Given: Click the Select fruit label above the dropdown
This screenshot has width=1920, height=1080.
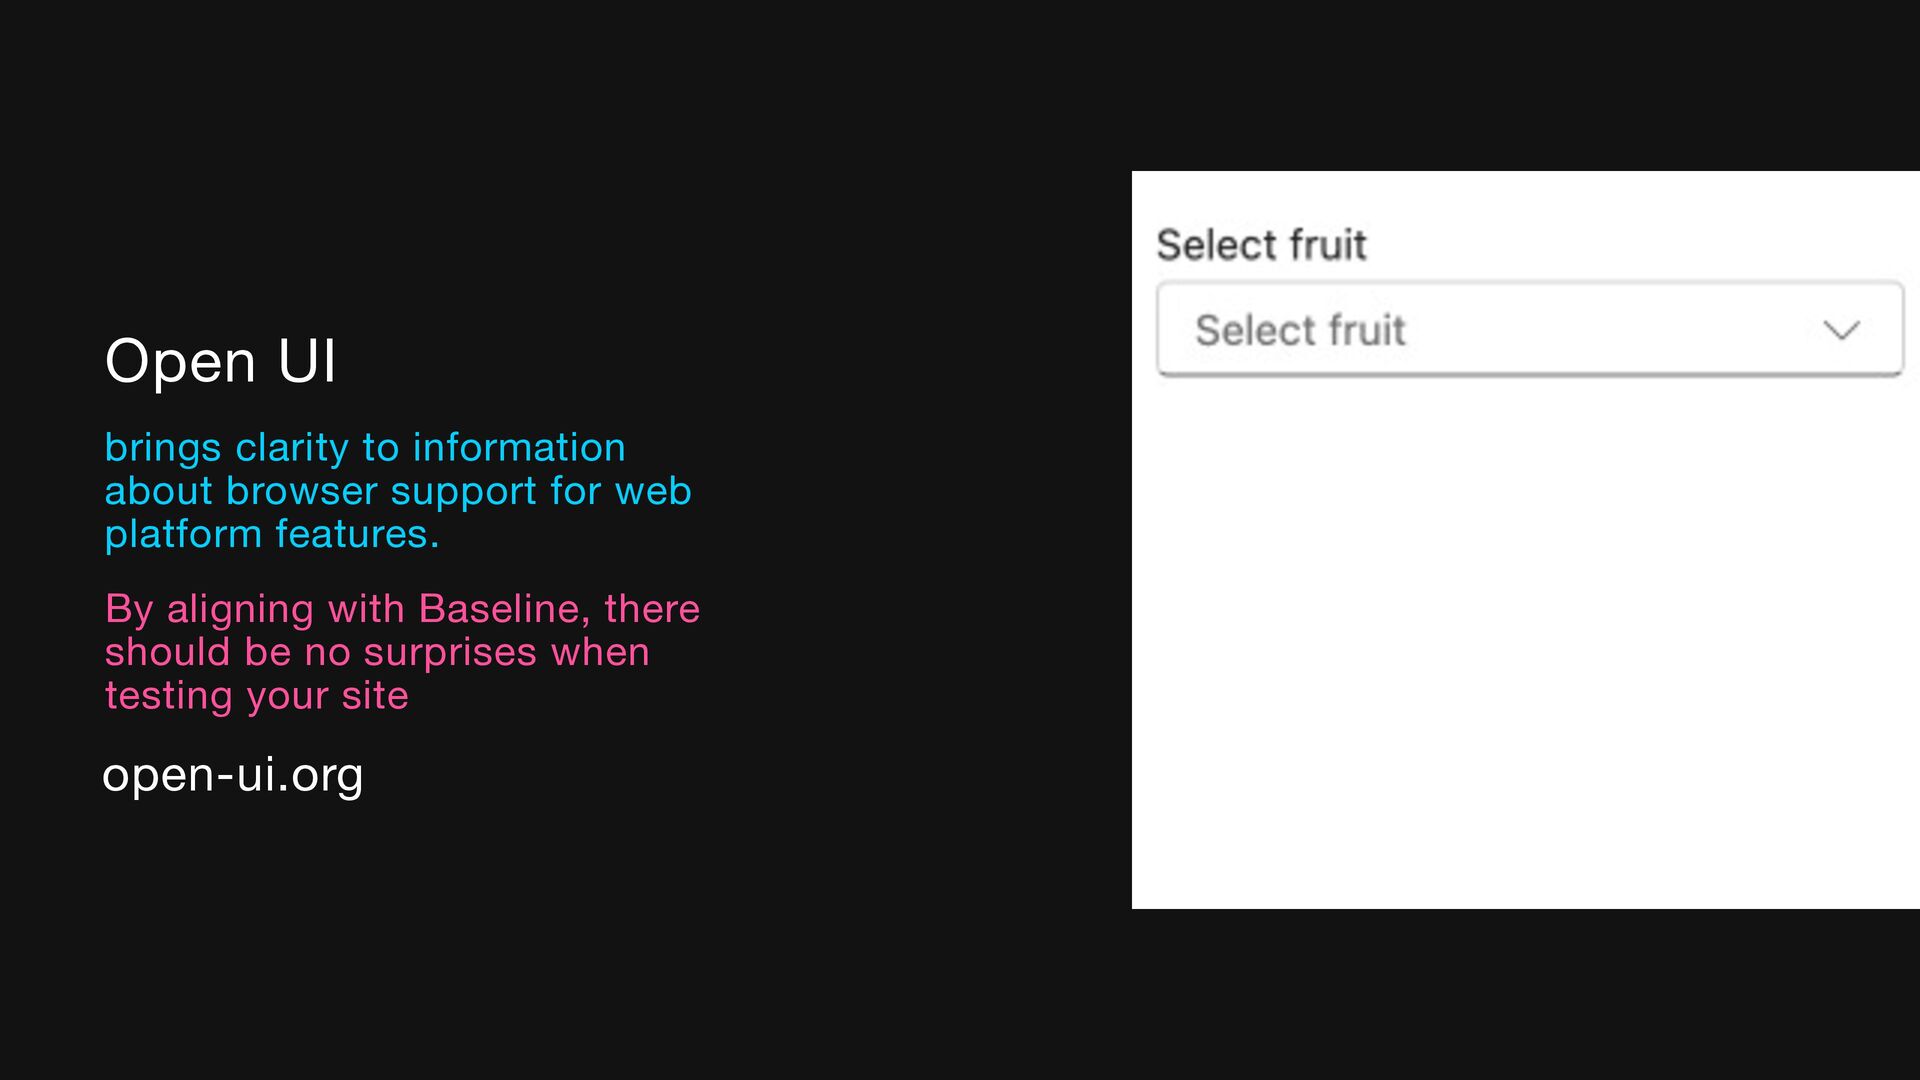Looking at the screenshot, I should click(x=1261, y=245).
